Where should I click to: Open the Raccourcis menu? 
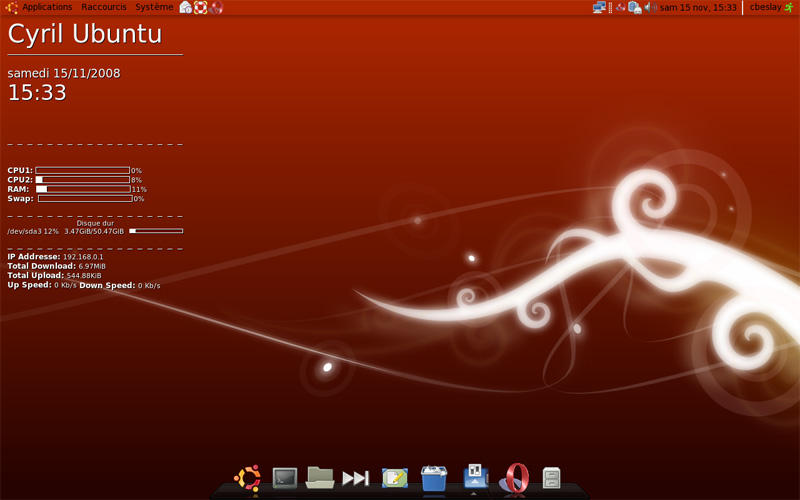(x=104, y=7)
